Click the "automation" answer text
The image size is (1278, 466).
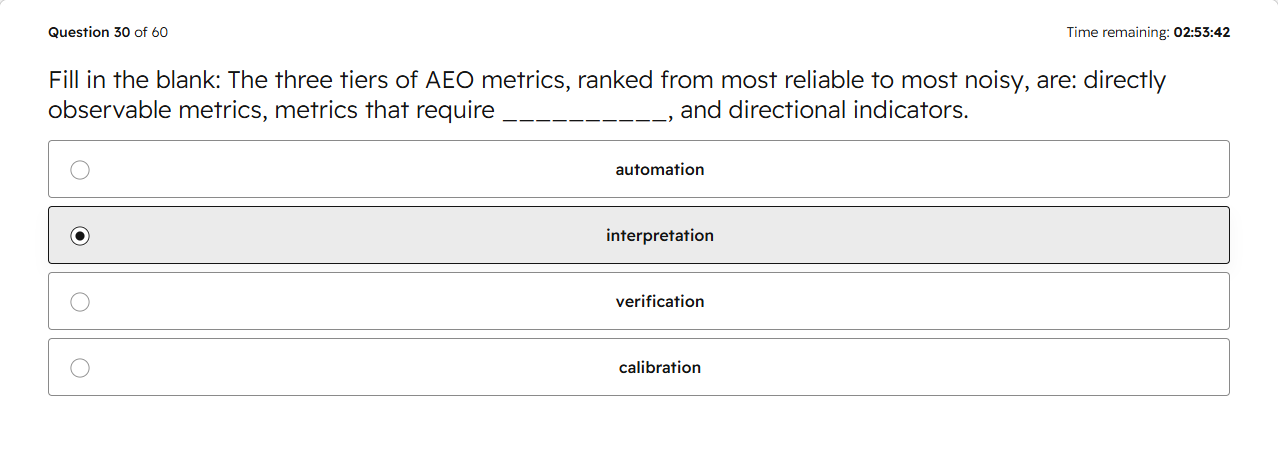[660, 170]
